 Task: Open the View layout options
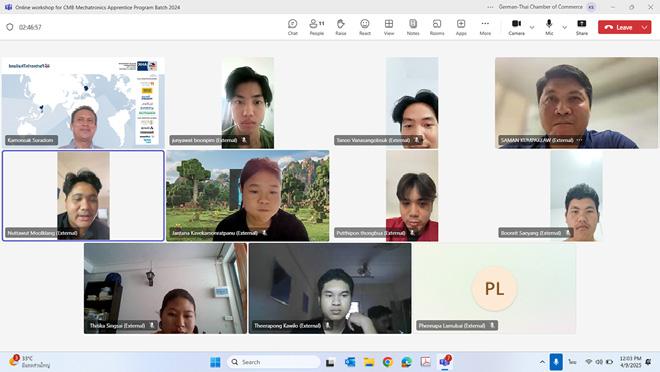[x=389, y=27]
